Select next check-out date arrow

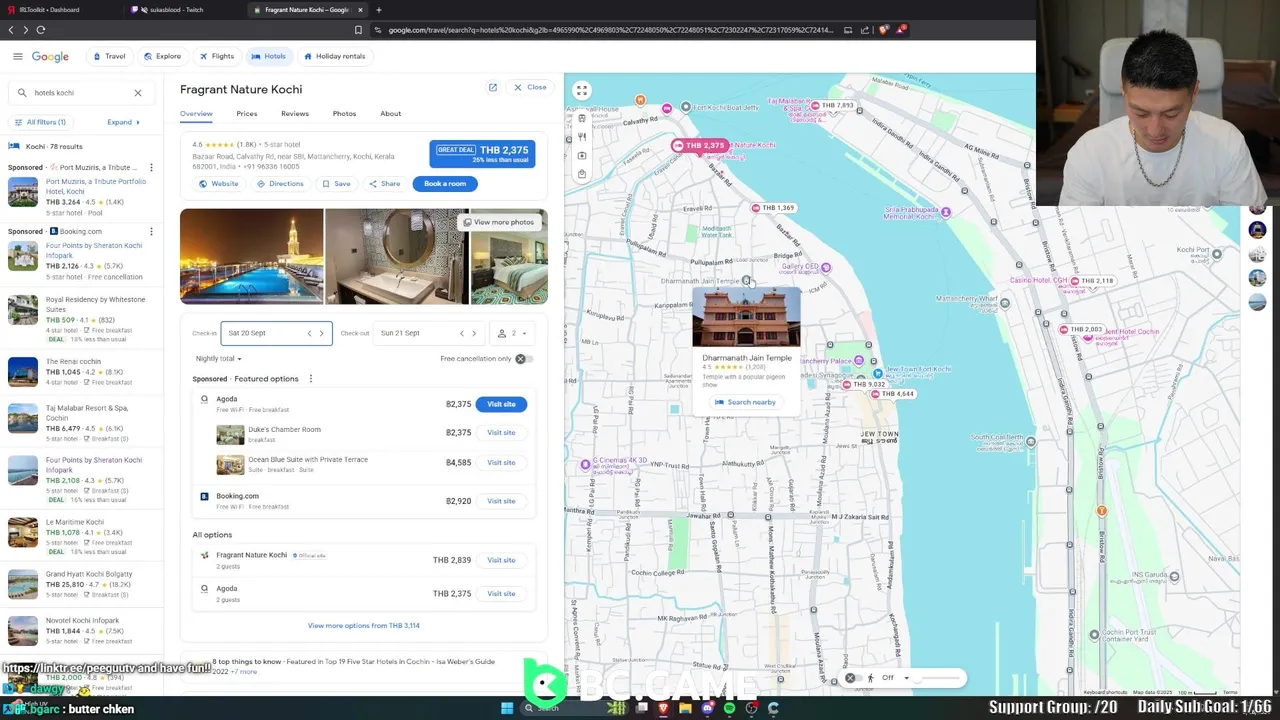pos(474,333)
